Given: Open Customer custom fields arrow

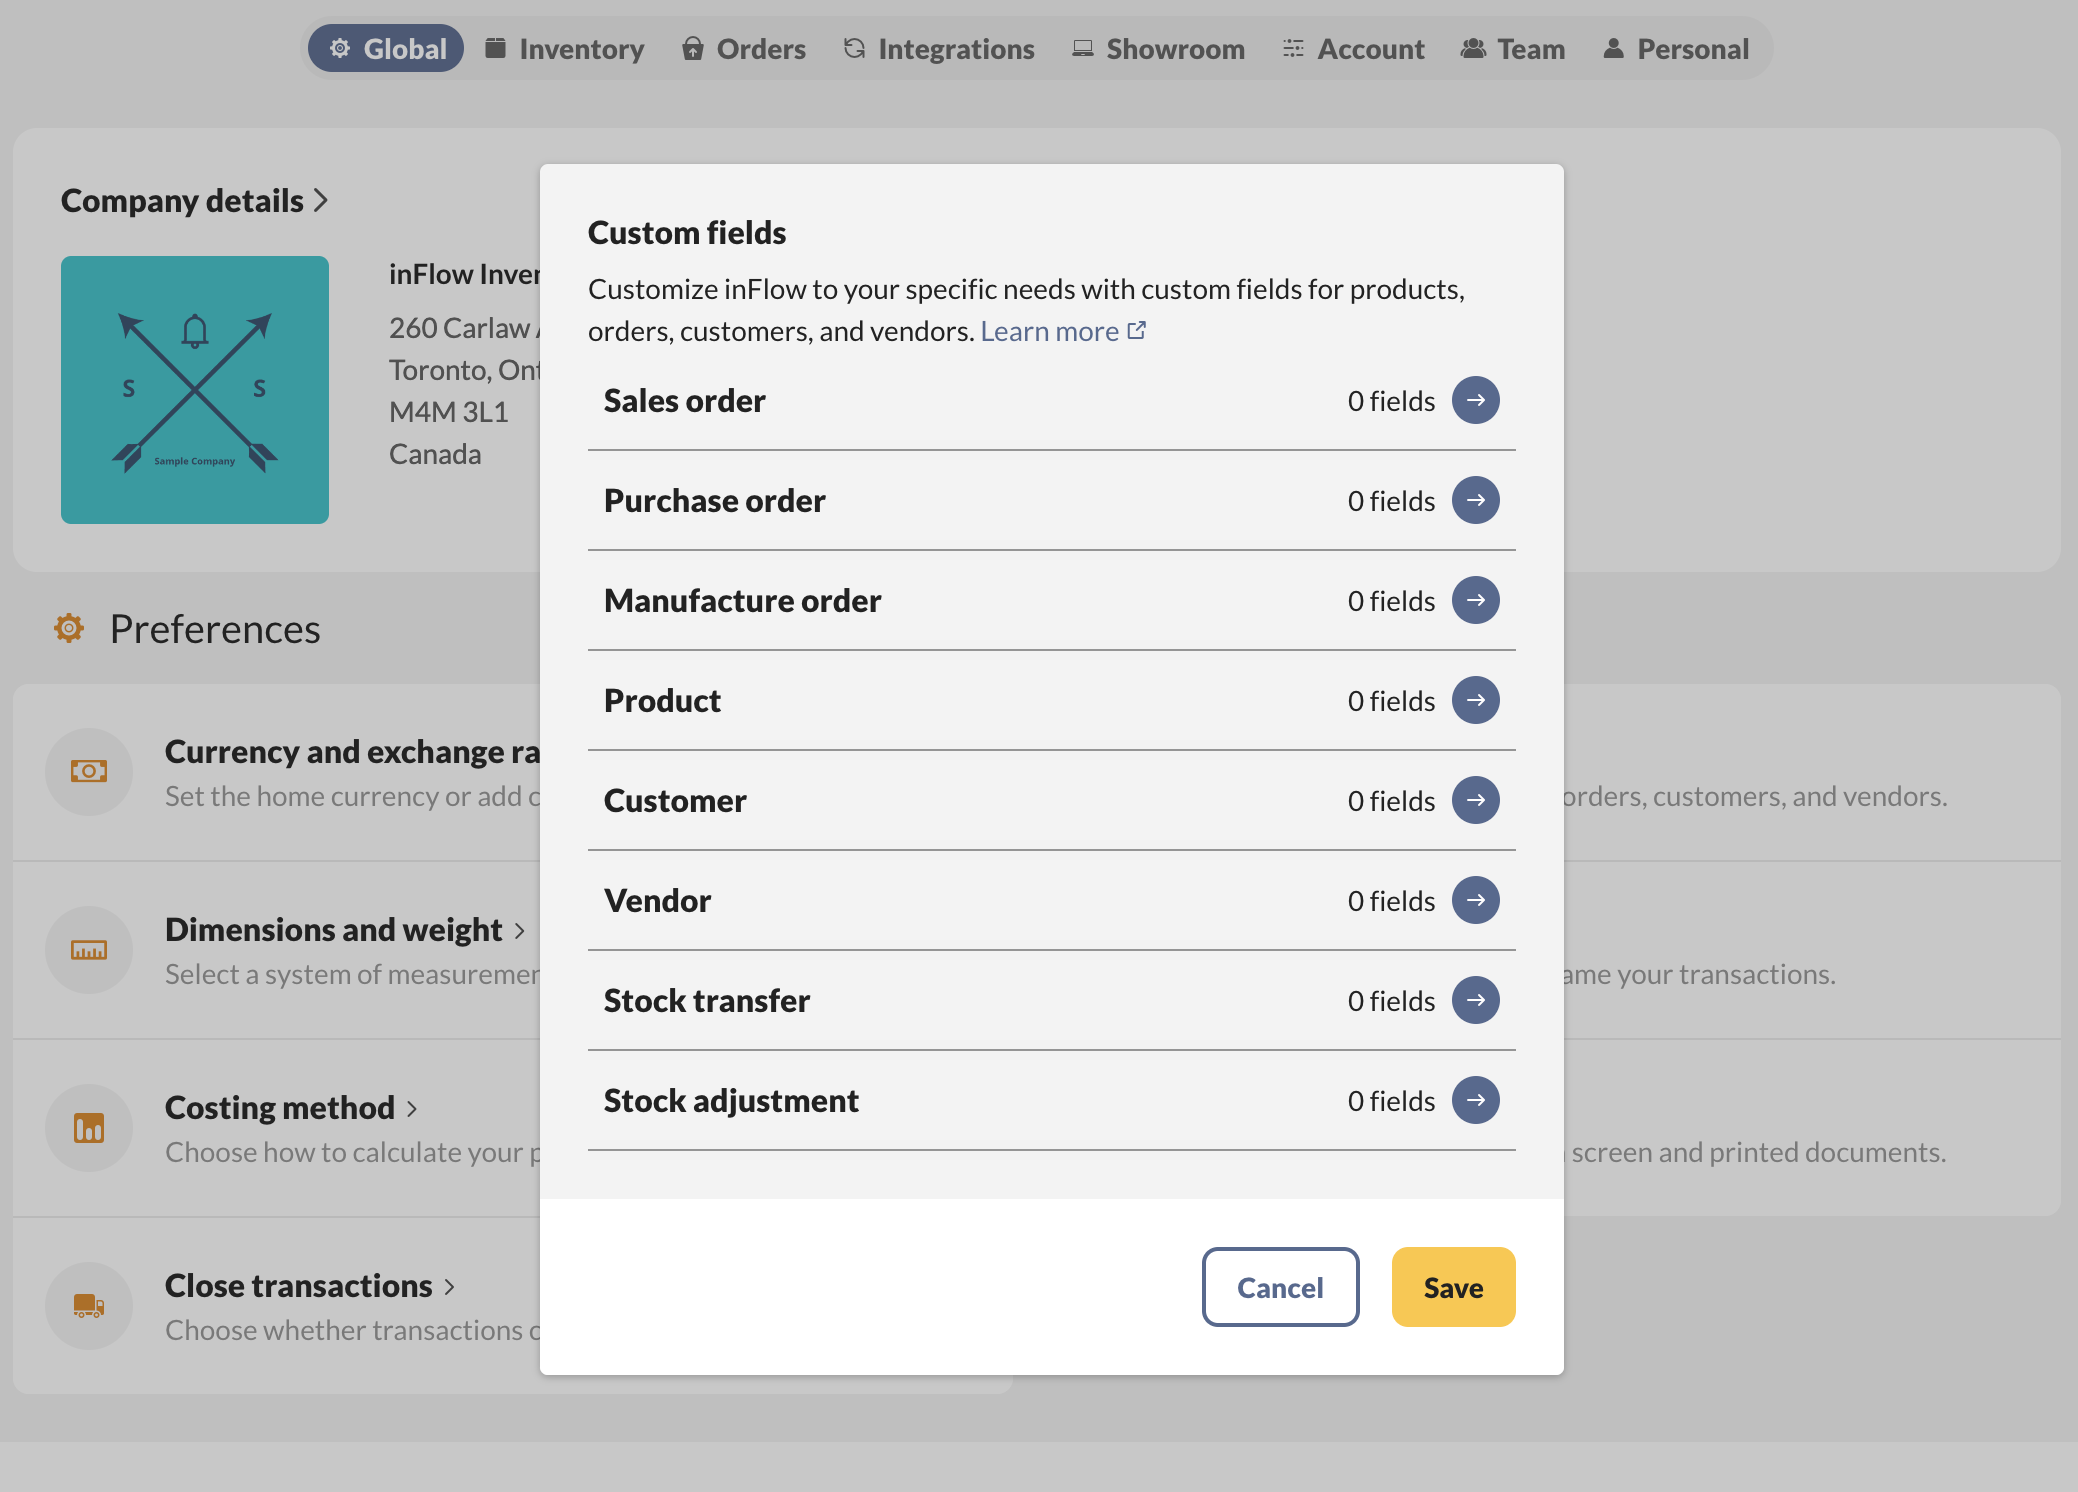Looking at the screenshot, I should coord(1475,800).
